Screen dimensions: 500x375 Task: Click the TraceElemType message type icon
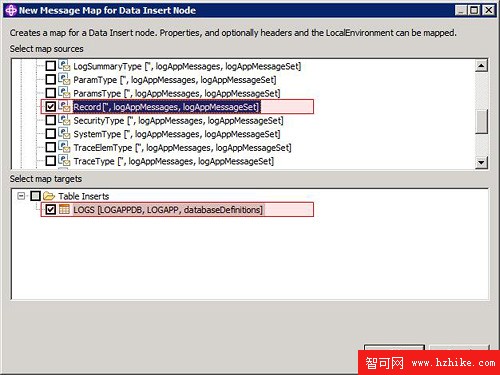pyautogui.click(x=64, y=147)
